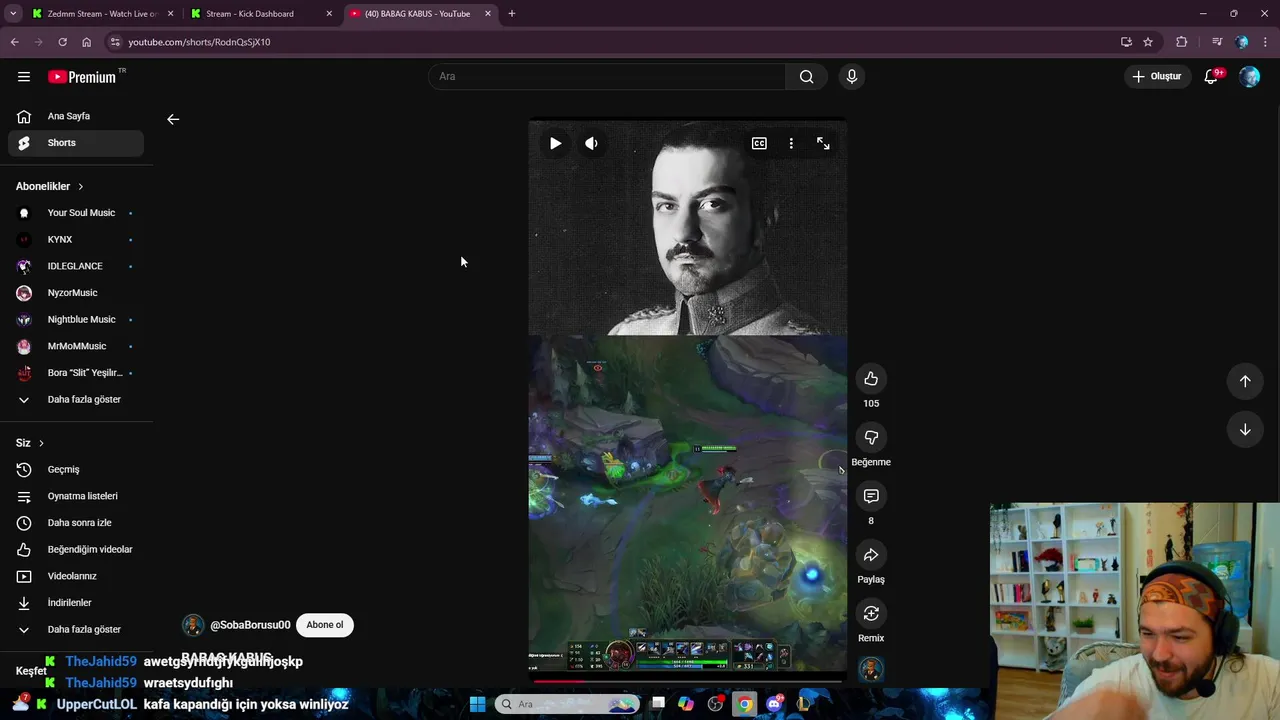Viewport: 1280px width, 720px height.
Task: Click the Windows taskbar Ara search box
Action: coord(567,704)
